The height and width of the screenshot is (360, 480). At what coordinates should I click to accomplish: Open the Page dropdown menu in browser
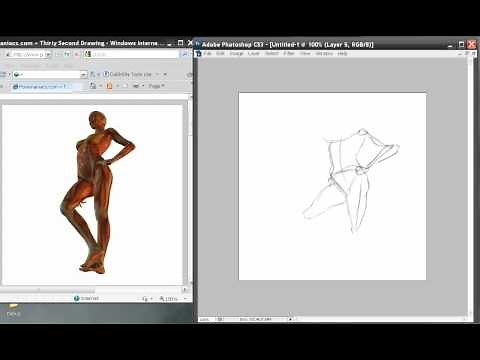(x=156, y=86)
